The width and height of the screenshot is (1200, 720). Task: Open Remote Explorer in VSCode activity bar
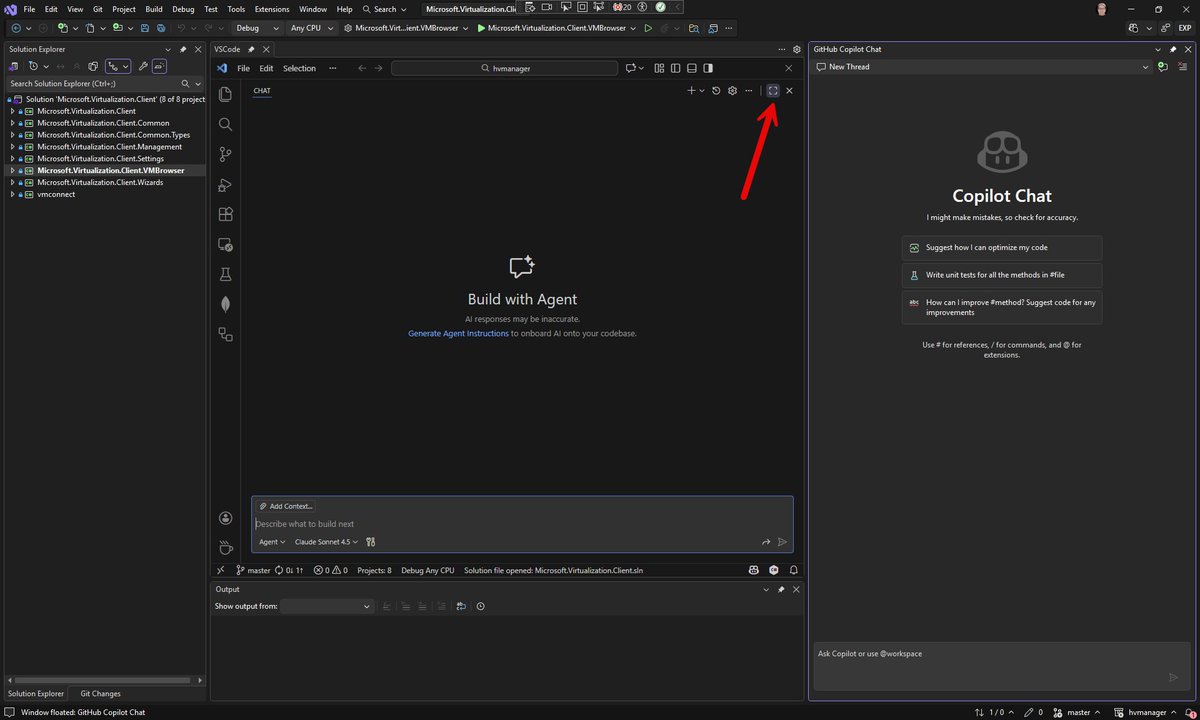226,244
